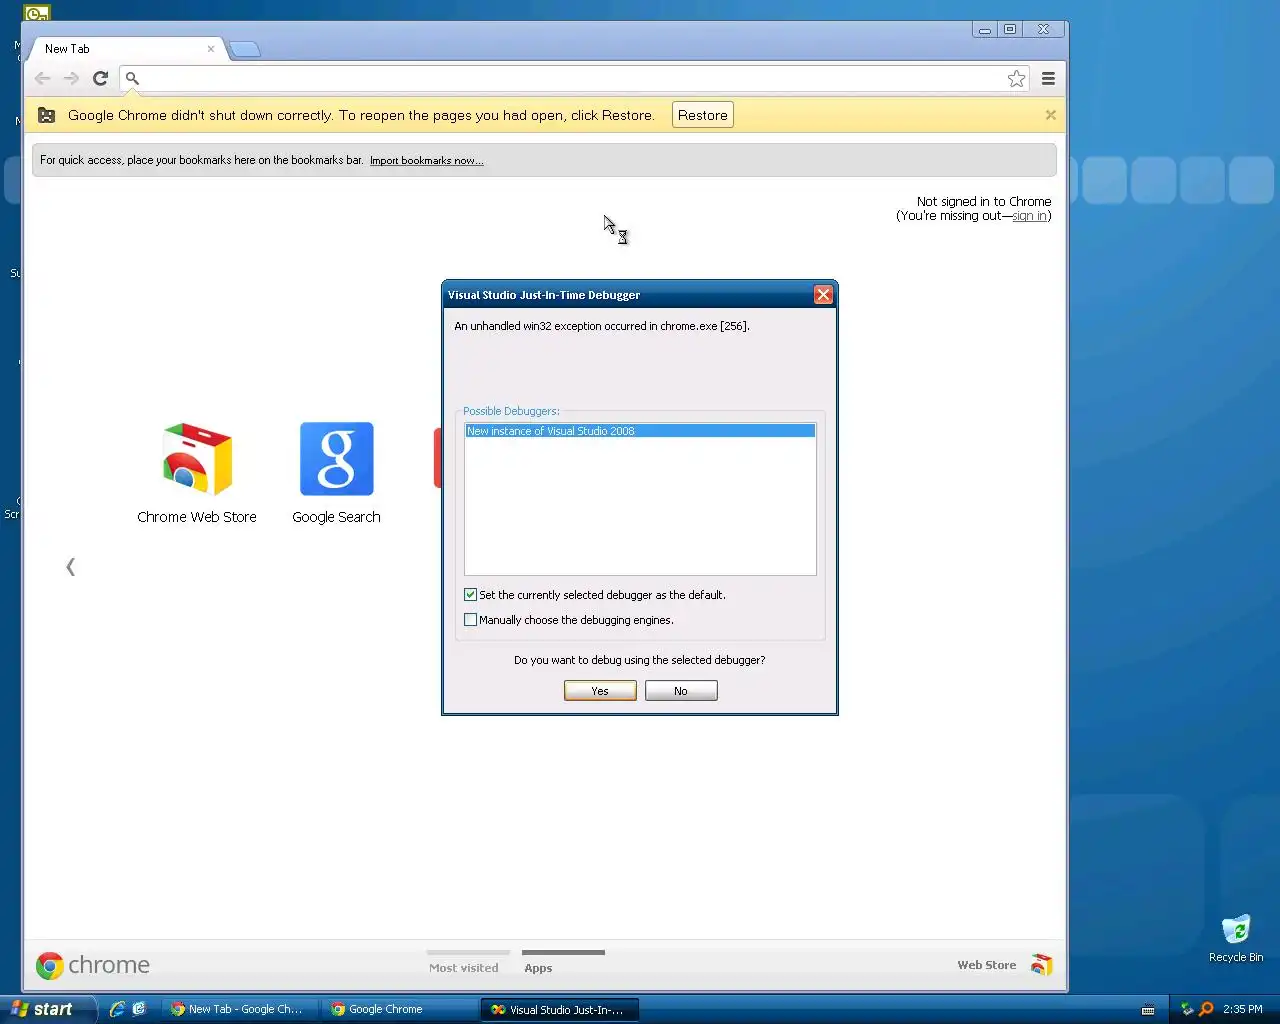
Task: Open the Recycle Bin on desktop
Action: (x=1236, y=938)
